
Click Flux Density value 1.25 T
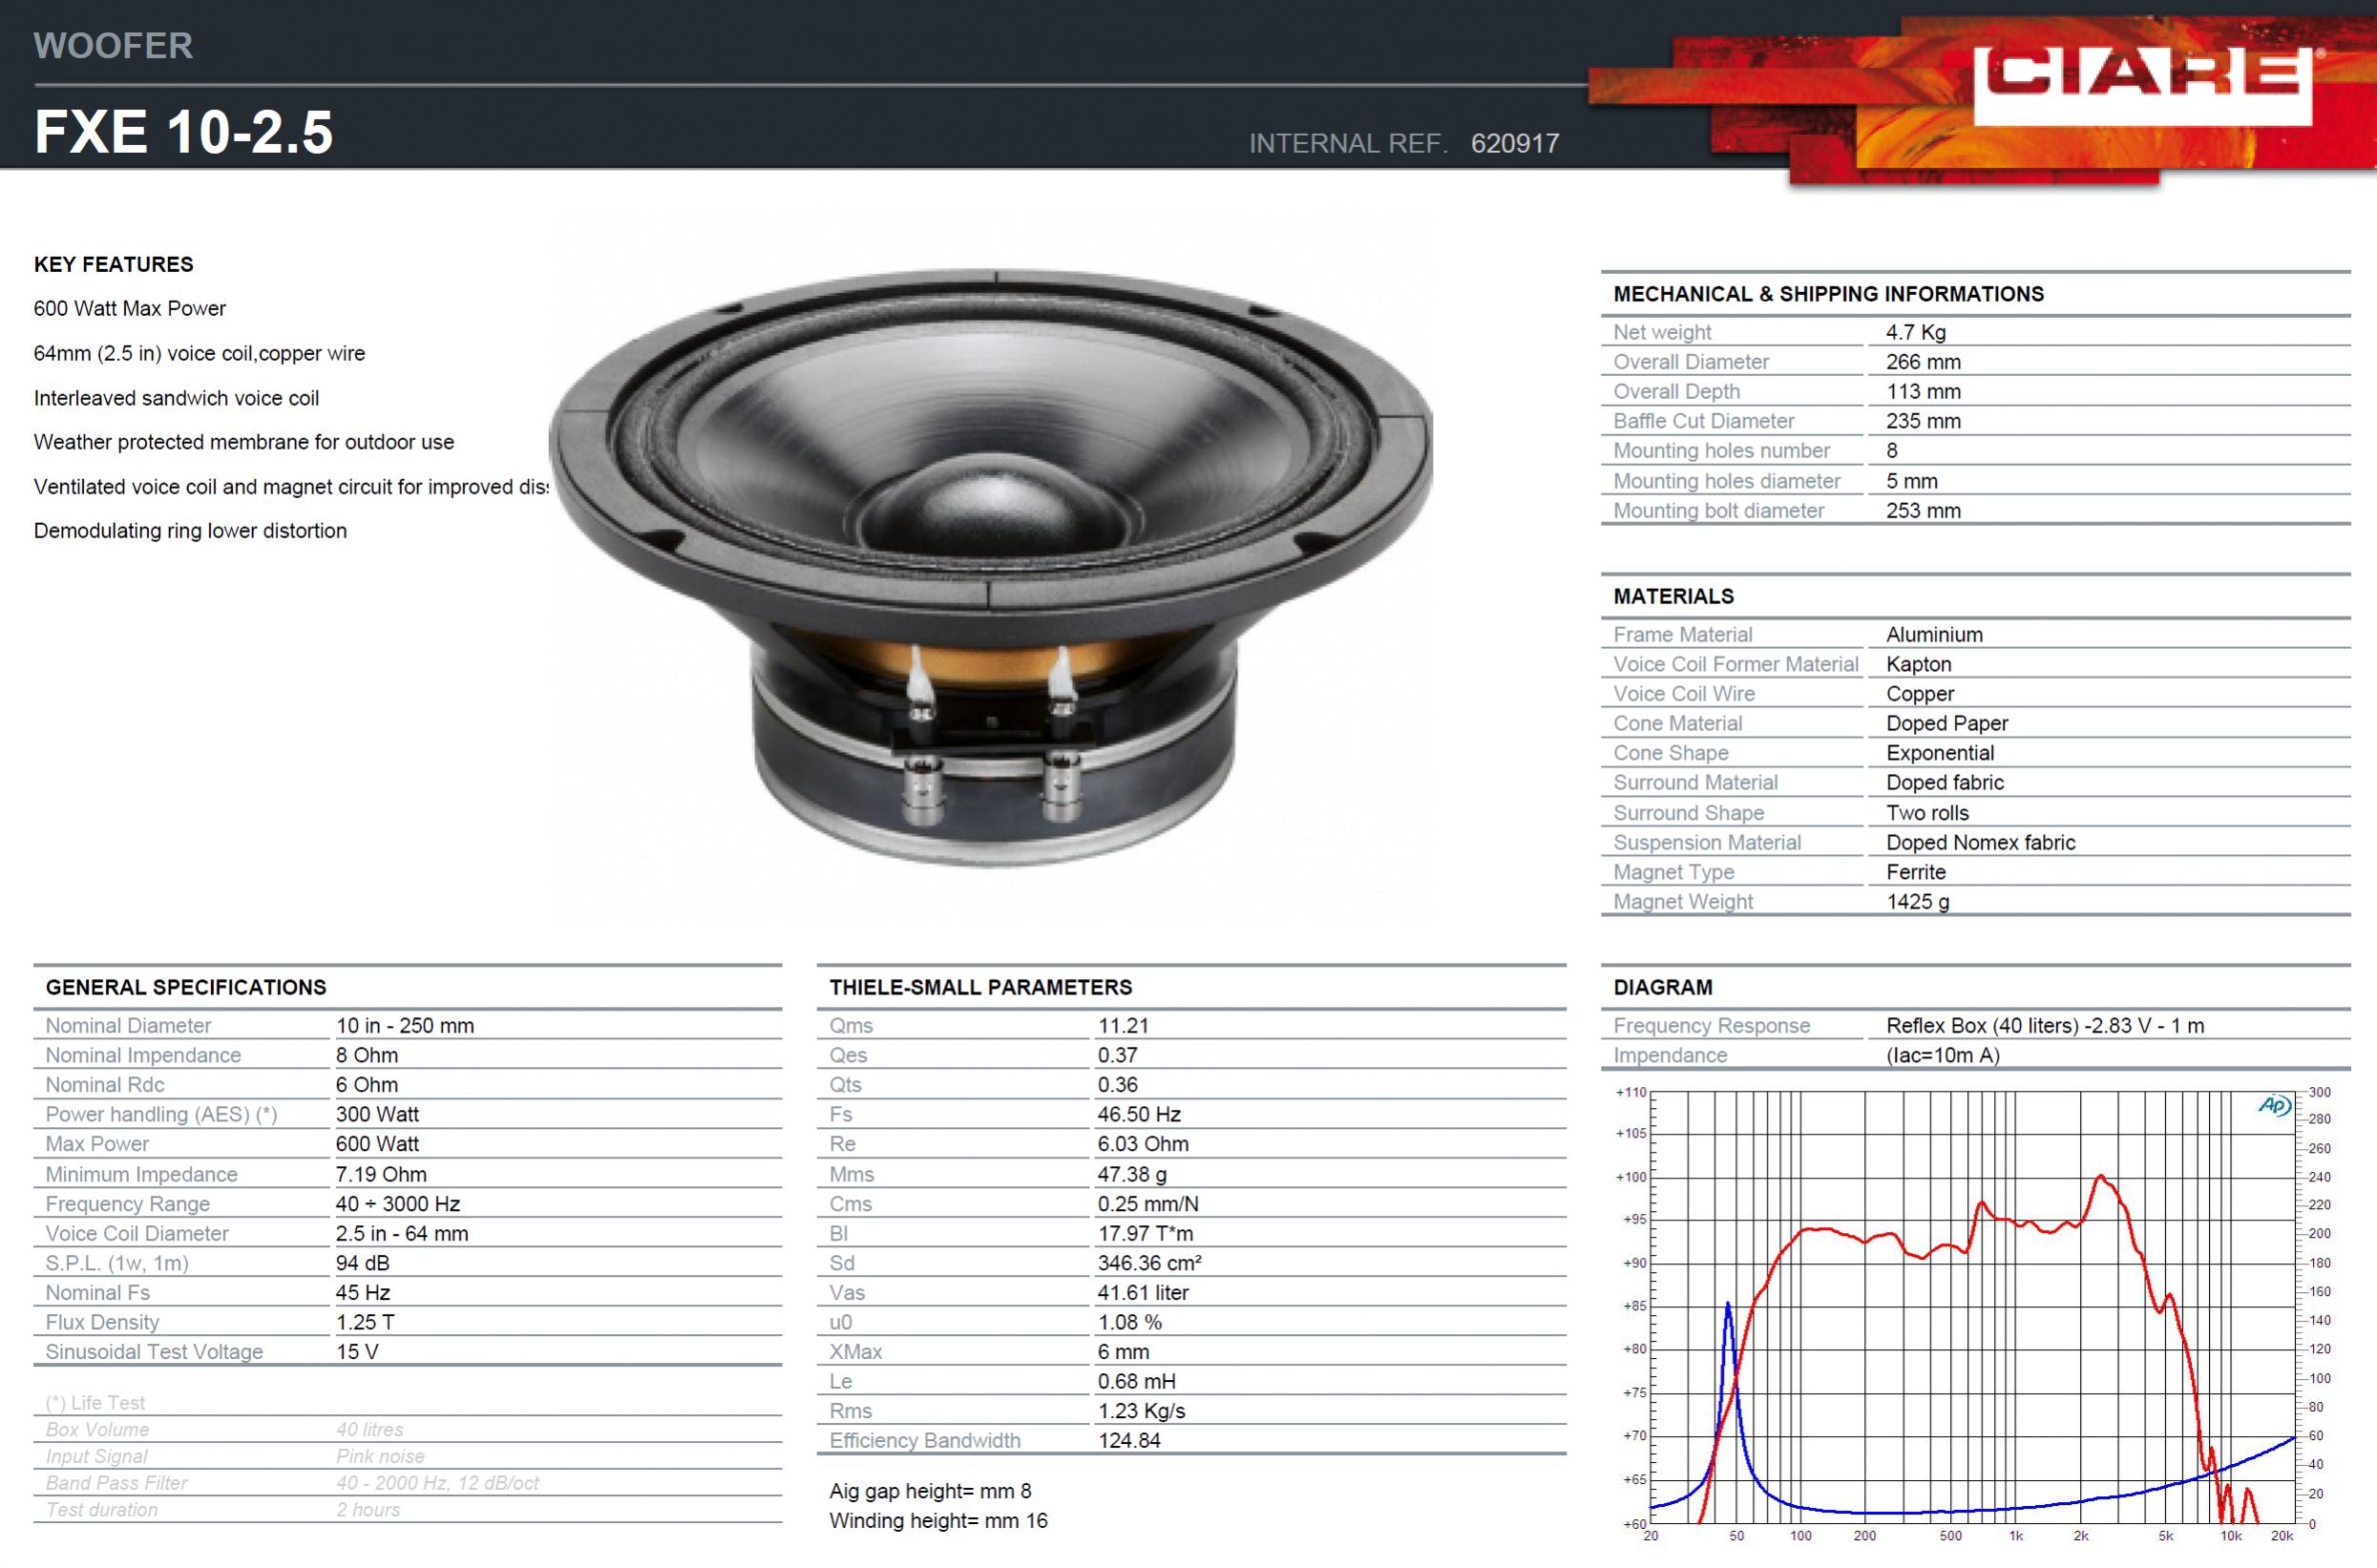pyautogui.click(x=365, y=1322)
